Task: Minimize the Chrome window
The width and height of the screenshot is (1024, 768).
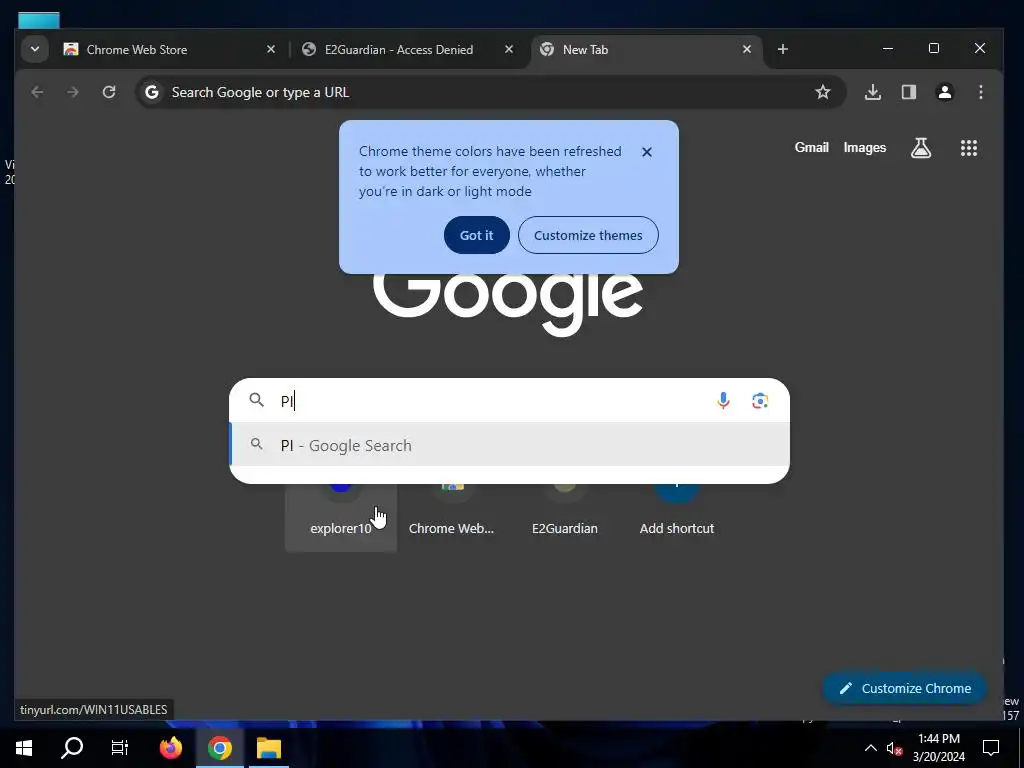Action: (888, 48)
